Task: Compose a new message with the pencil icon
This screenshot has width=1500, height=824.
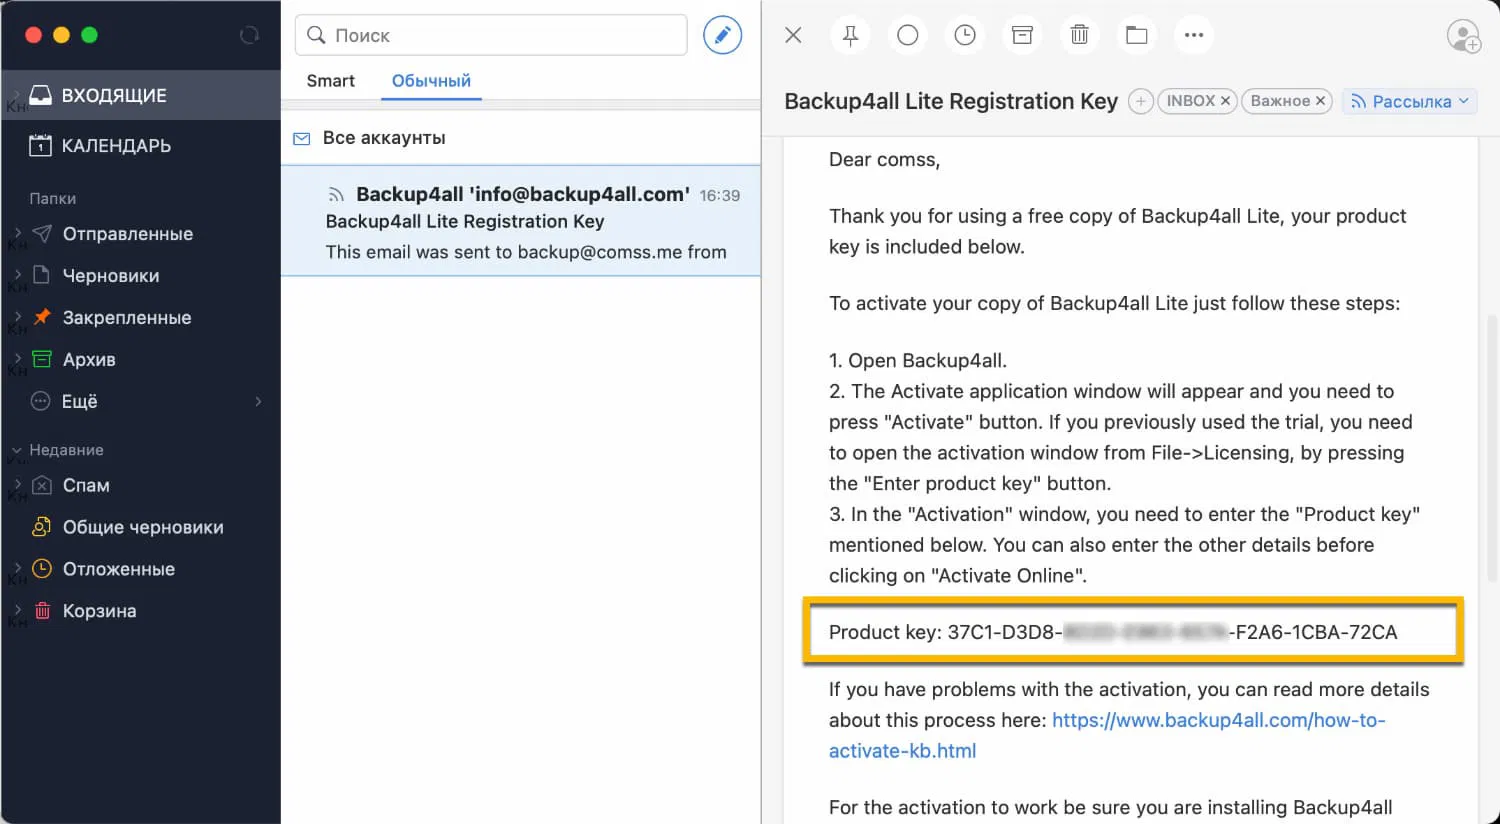Action: (722, 34)
